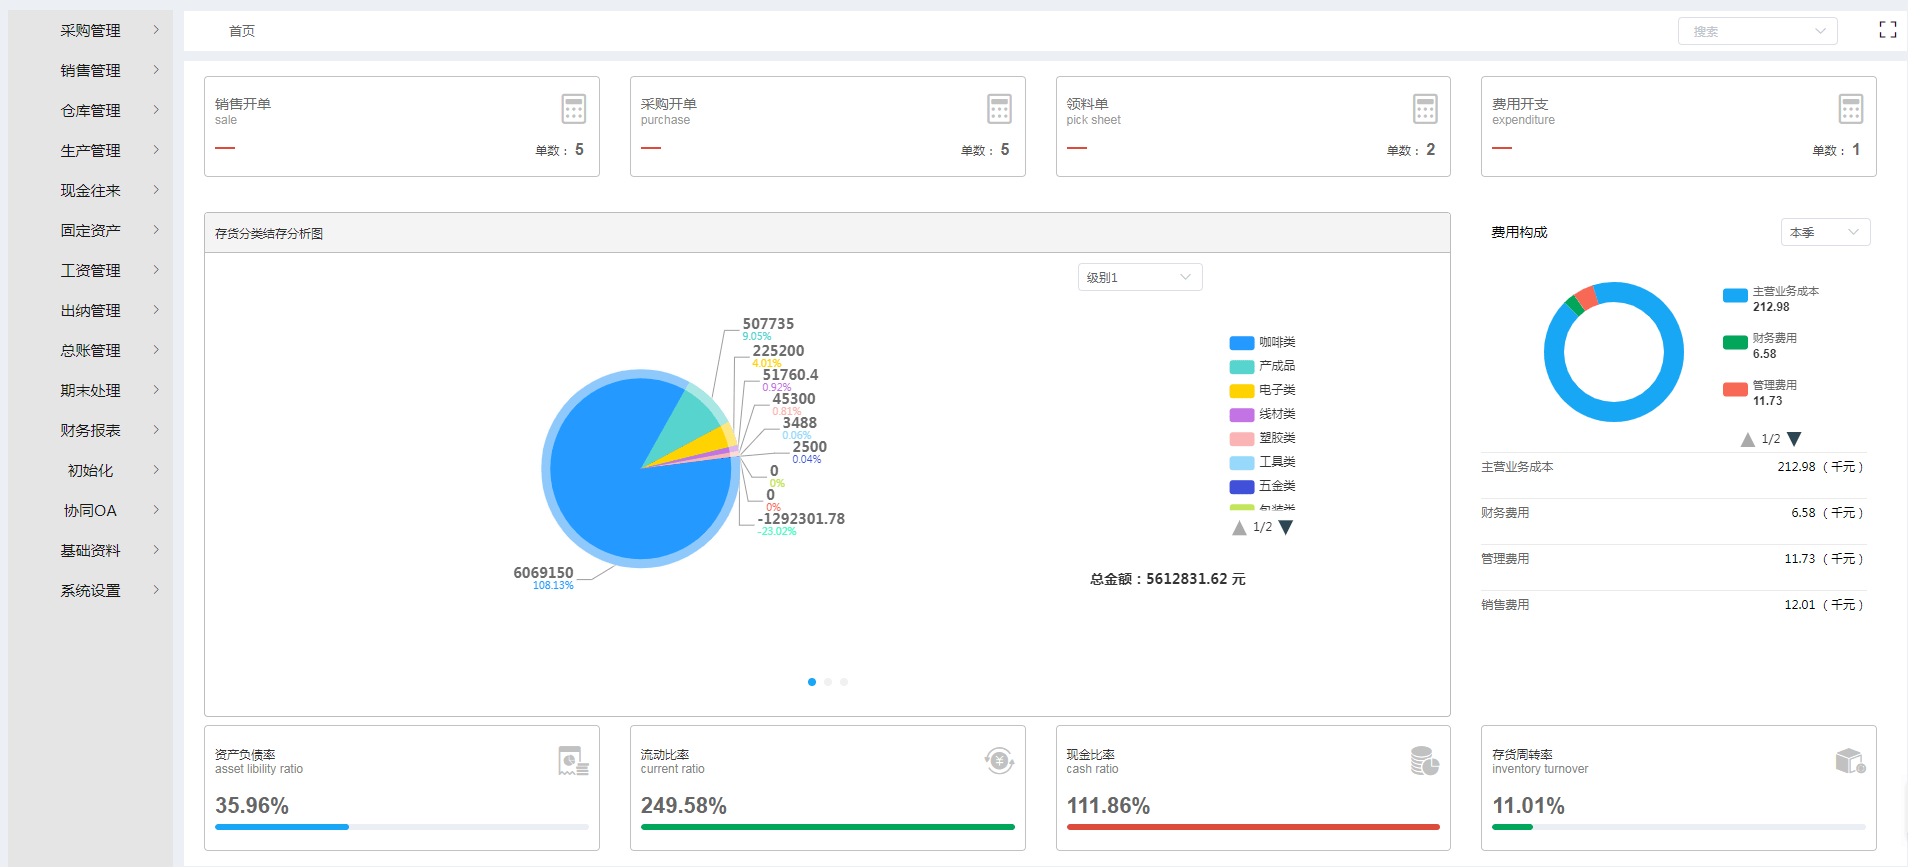Click the calculator icon on 销售开单 card

[x=573, y=109]
